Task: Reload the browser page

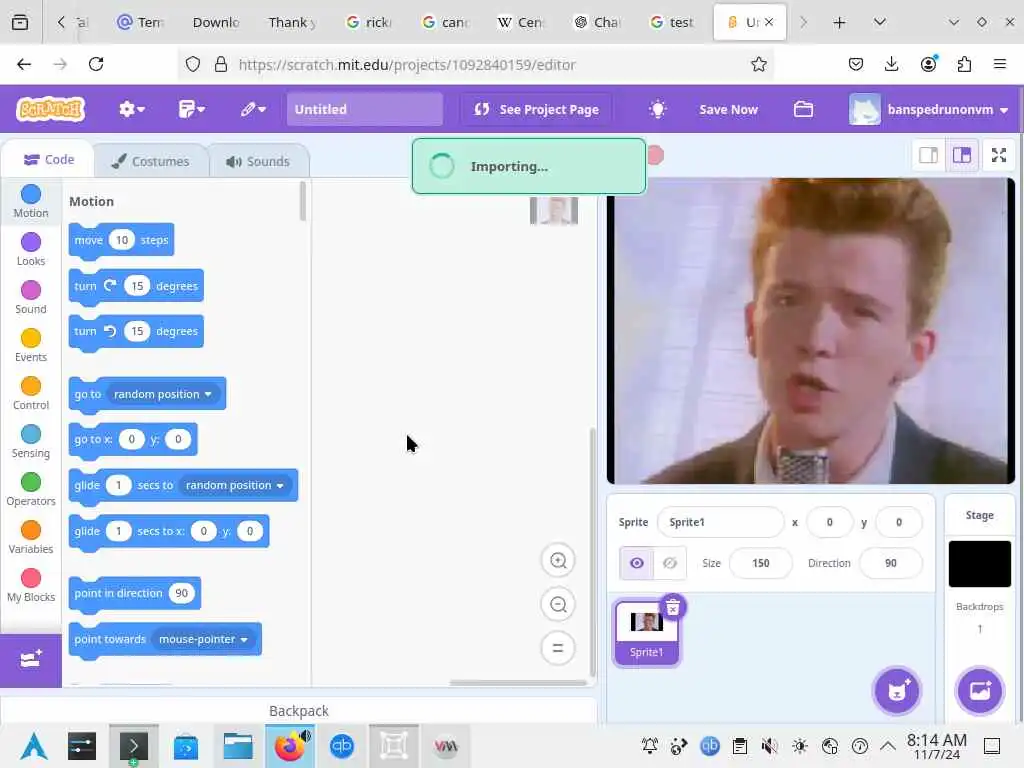Action: pyautogui.click(x=96, y=64)
